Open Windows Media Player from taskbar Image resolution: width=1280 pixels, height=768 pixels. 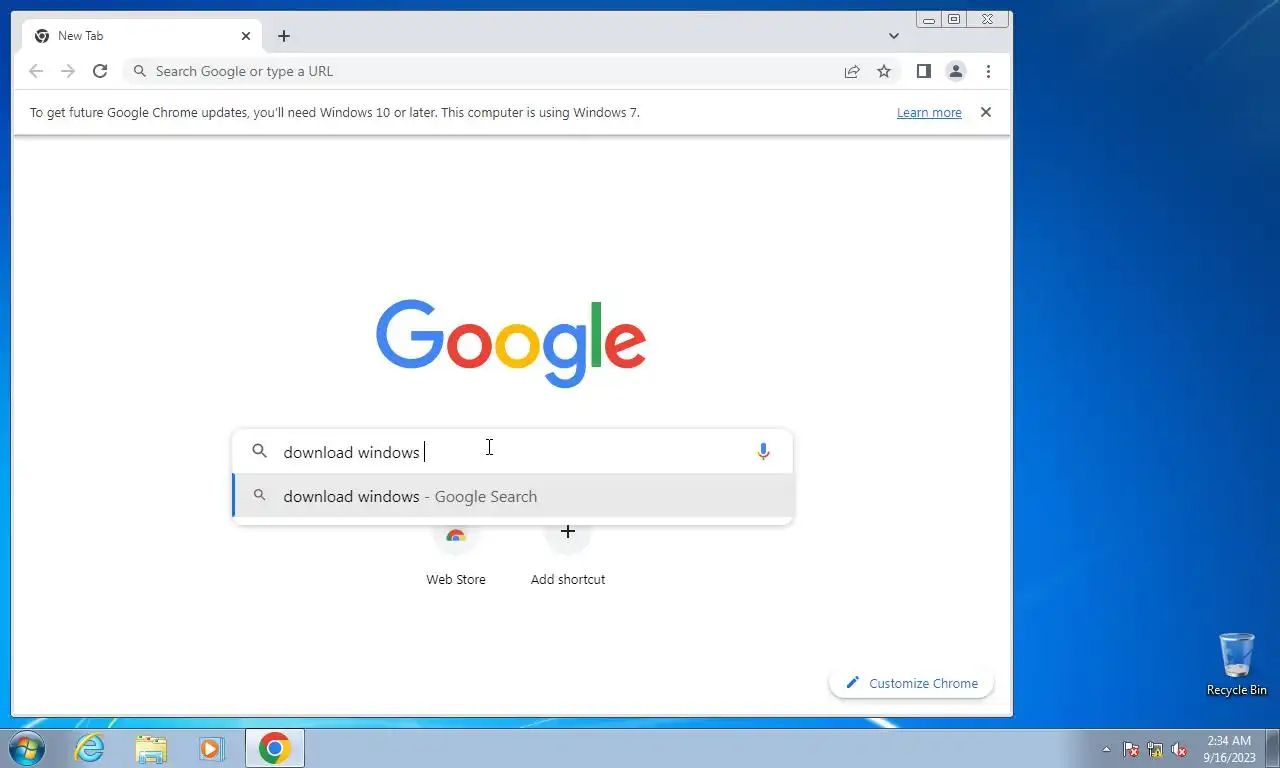tap(211, 748)
